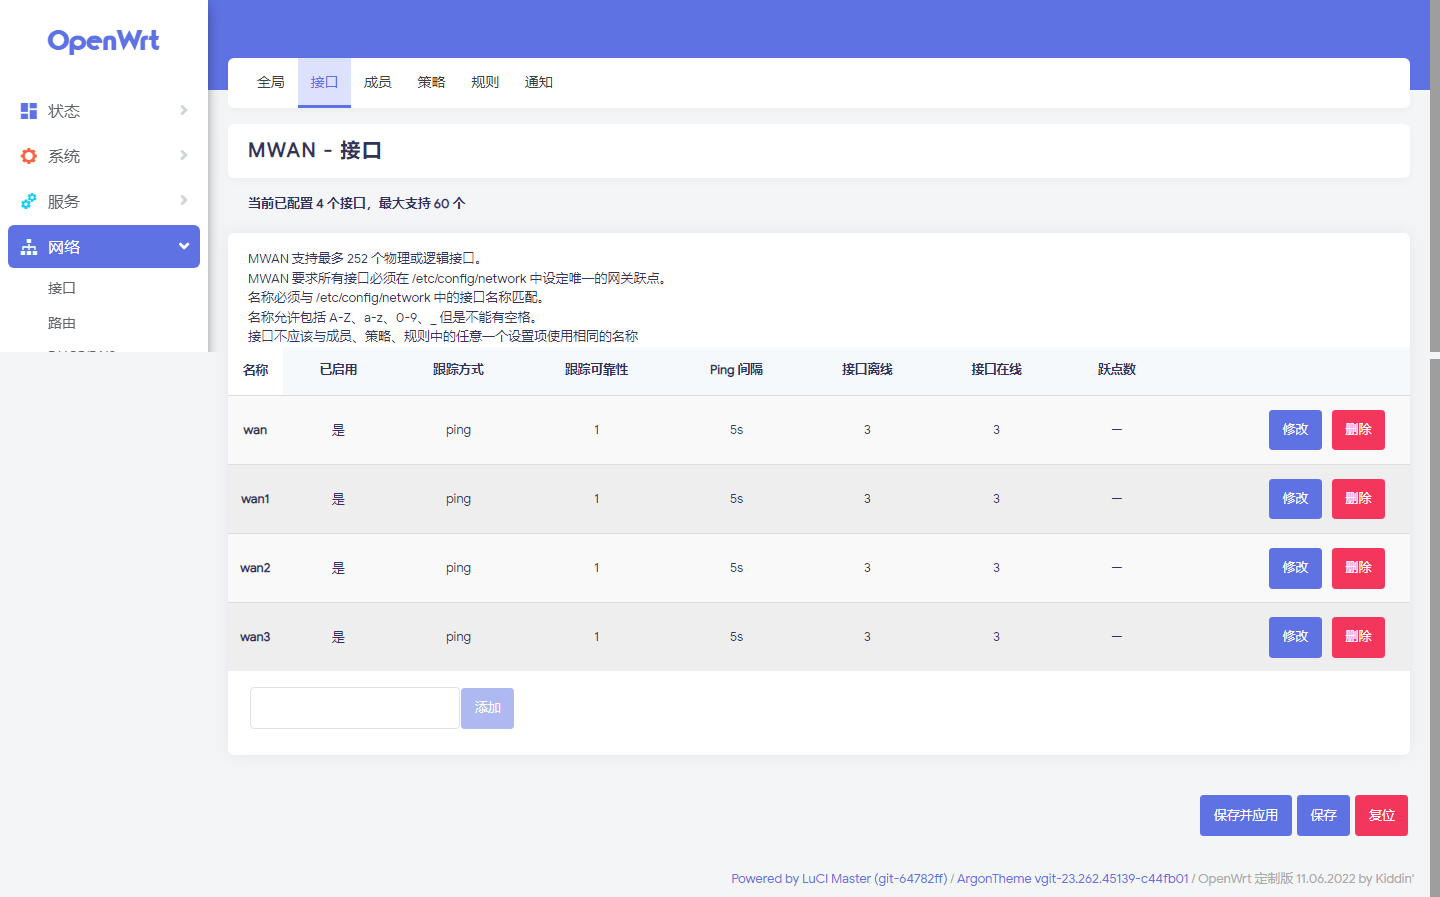Click the 保存并应用 button

1245,815
